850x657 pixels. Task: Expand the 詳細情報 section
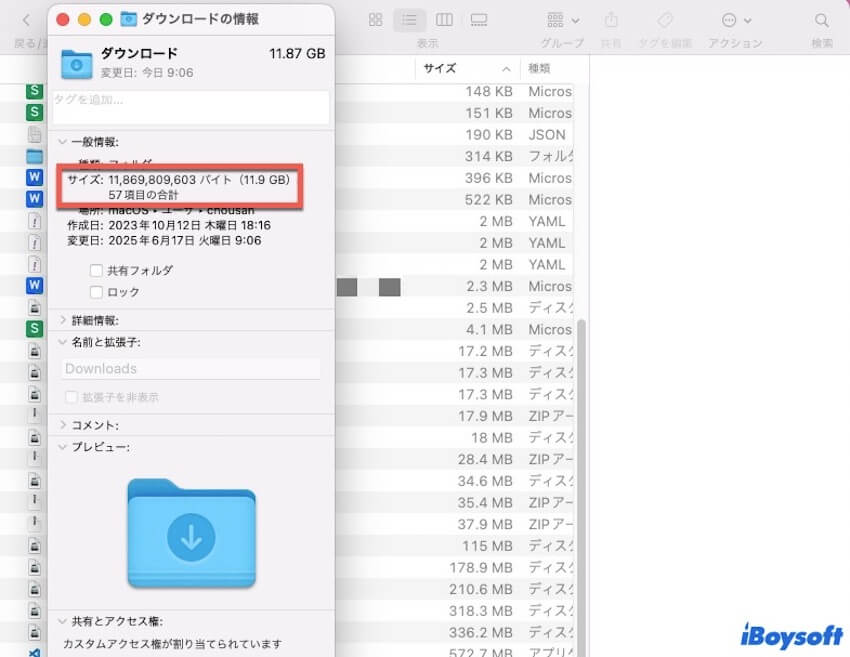click(x=64, y=320)
